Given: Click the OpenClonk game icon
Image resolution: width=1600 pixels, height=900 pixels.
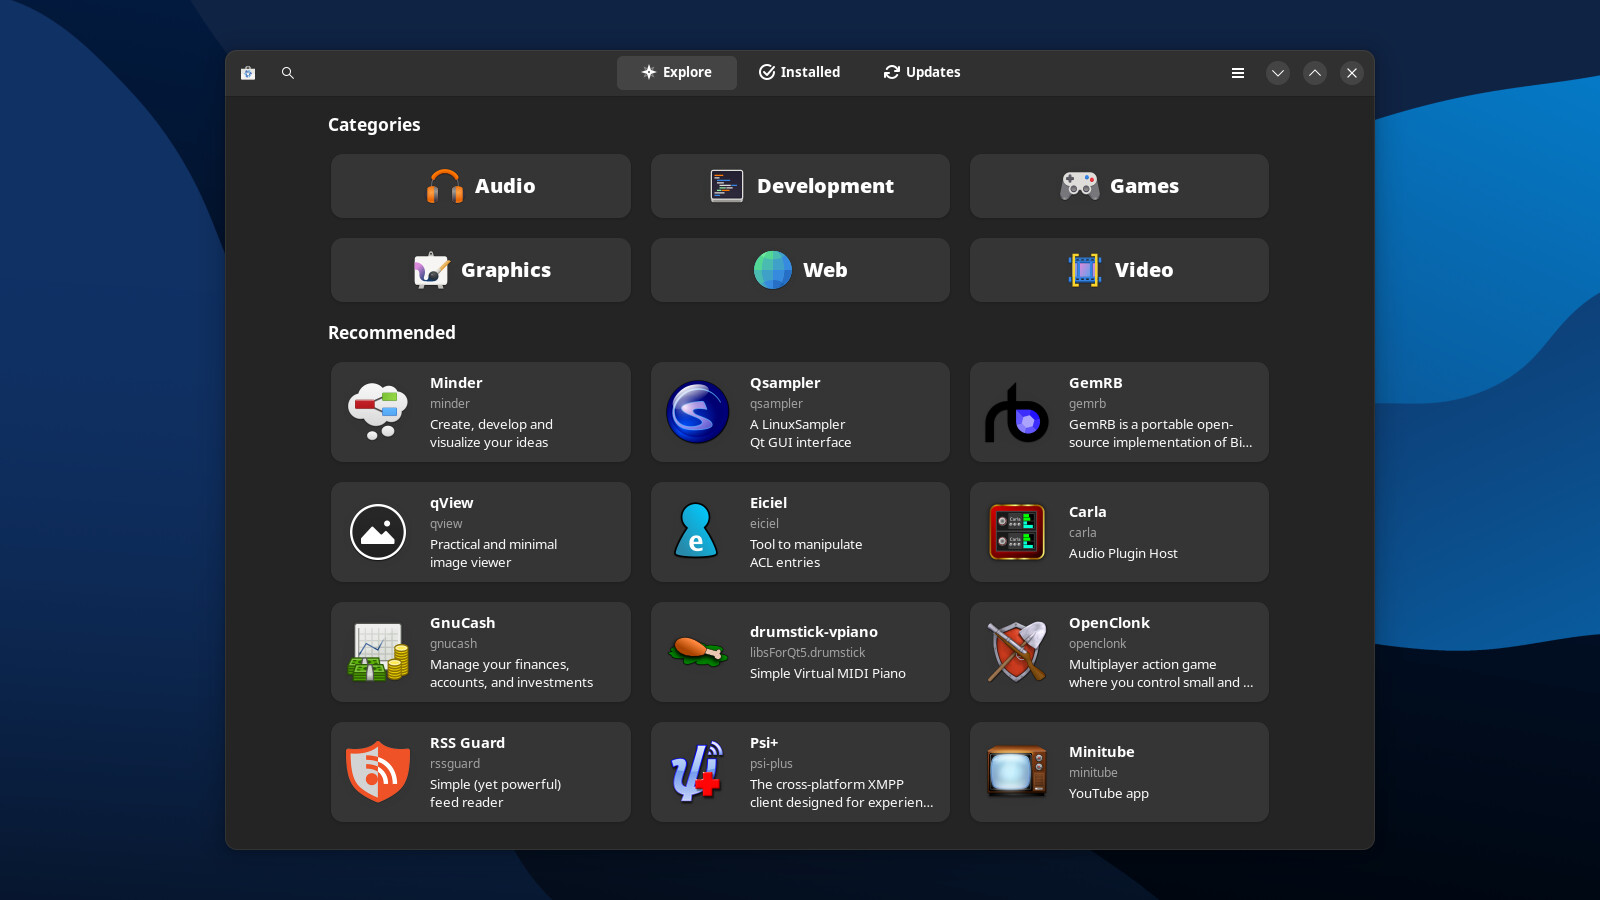Looking at the screenshot, I should pyautogui.click(x=1017, y=652).
